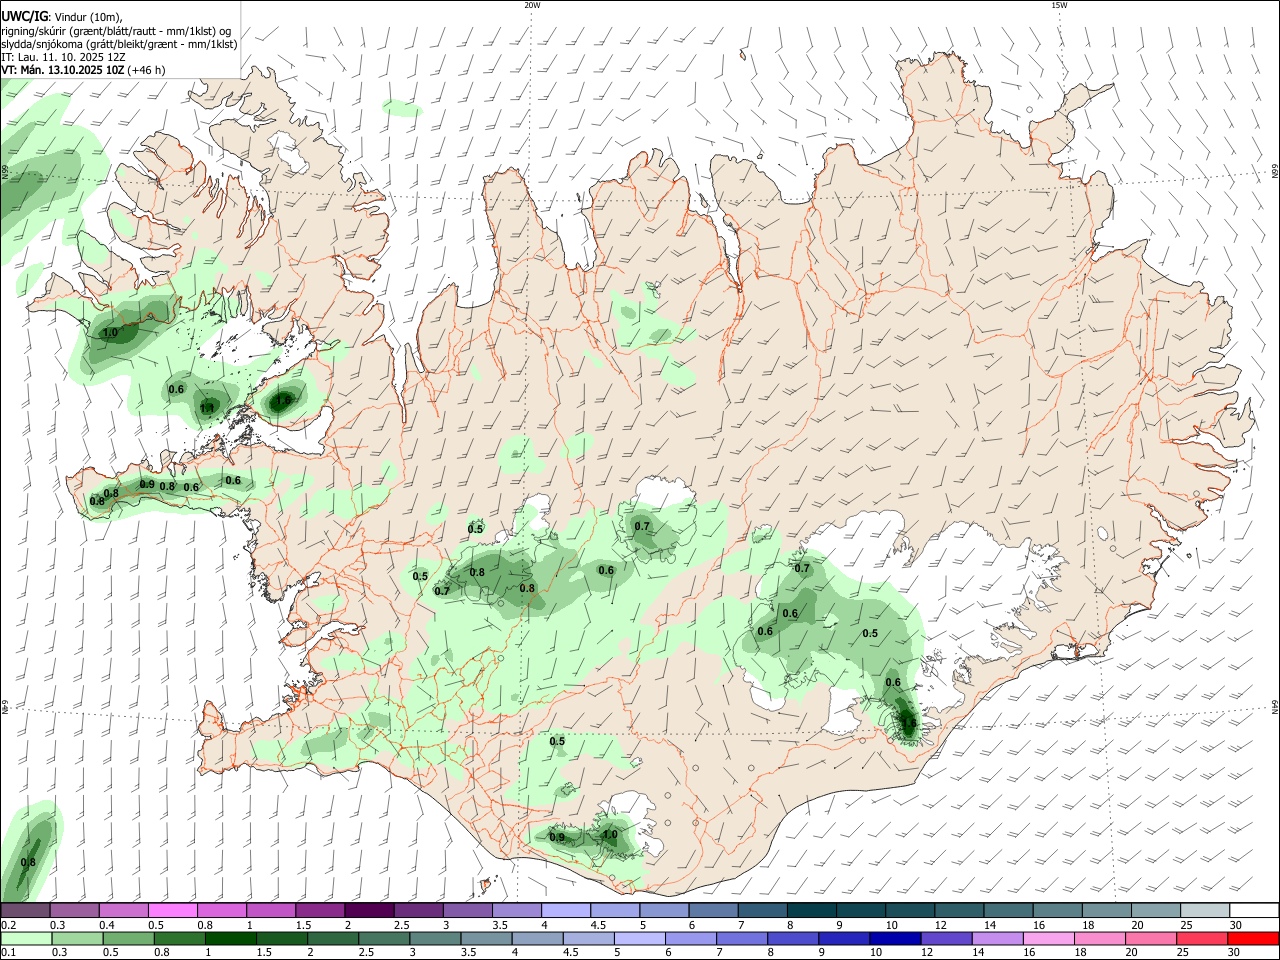1280x960 pixels.
Task: Pick the navy blue swatch at 10 in rain legend
Action: [895, 939]
